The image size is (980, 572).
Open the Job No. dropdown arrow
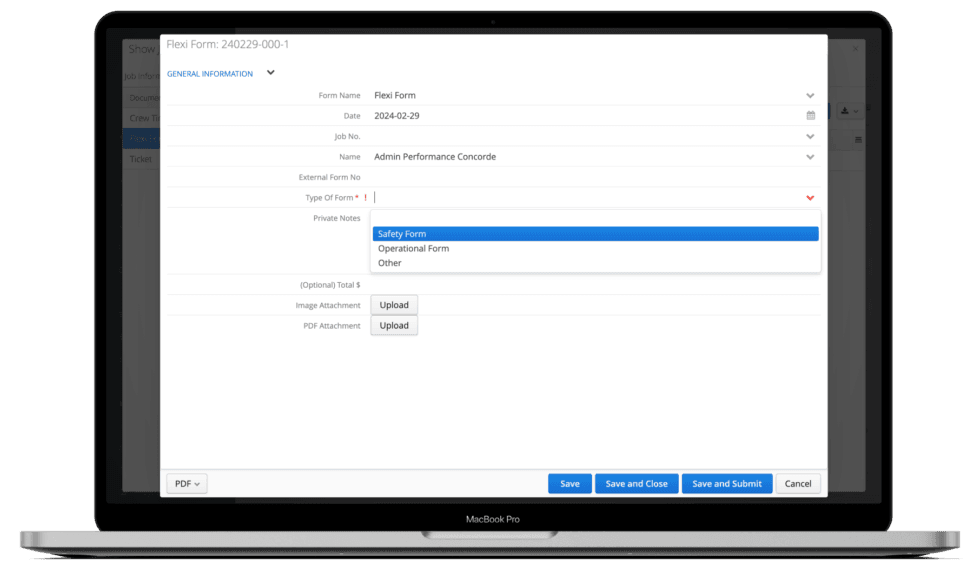(x=810, y=136)
